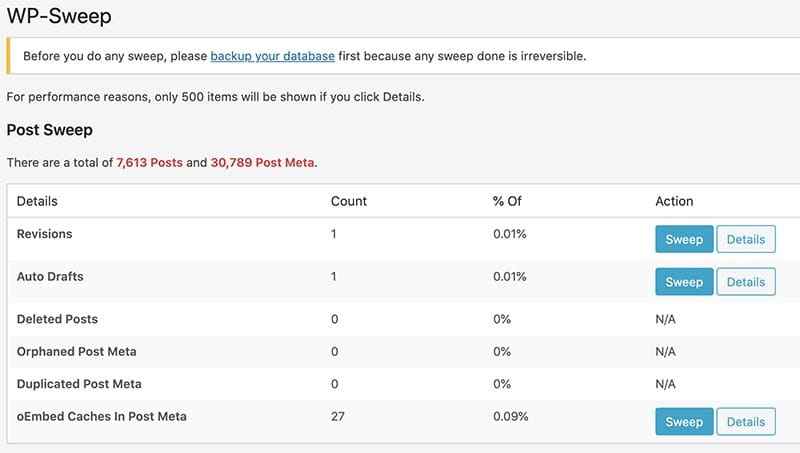
Task: View Details for Revisions
Action: pos(746,239)
